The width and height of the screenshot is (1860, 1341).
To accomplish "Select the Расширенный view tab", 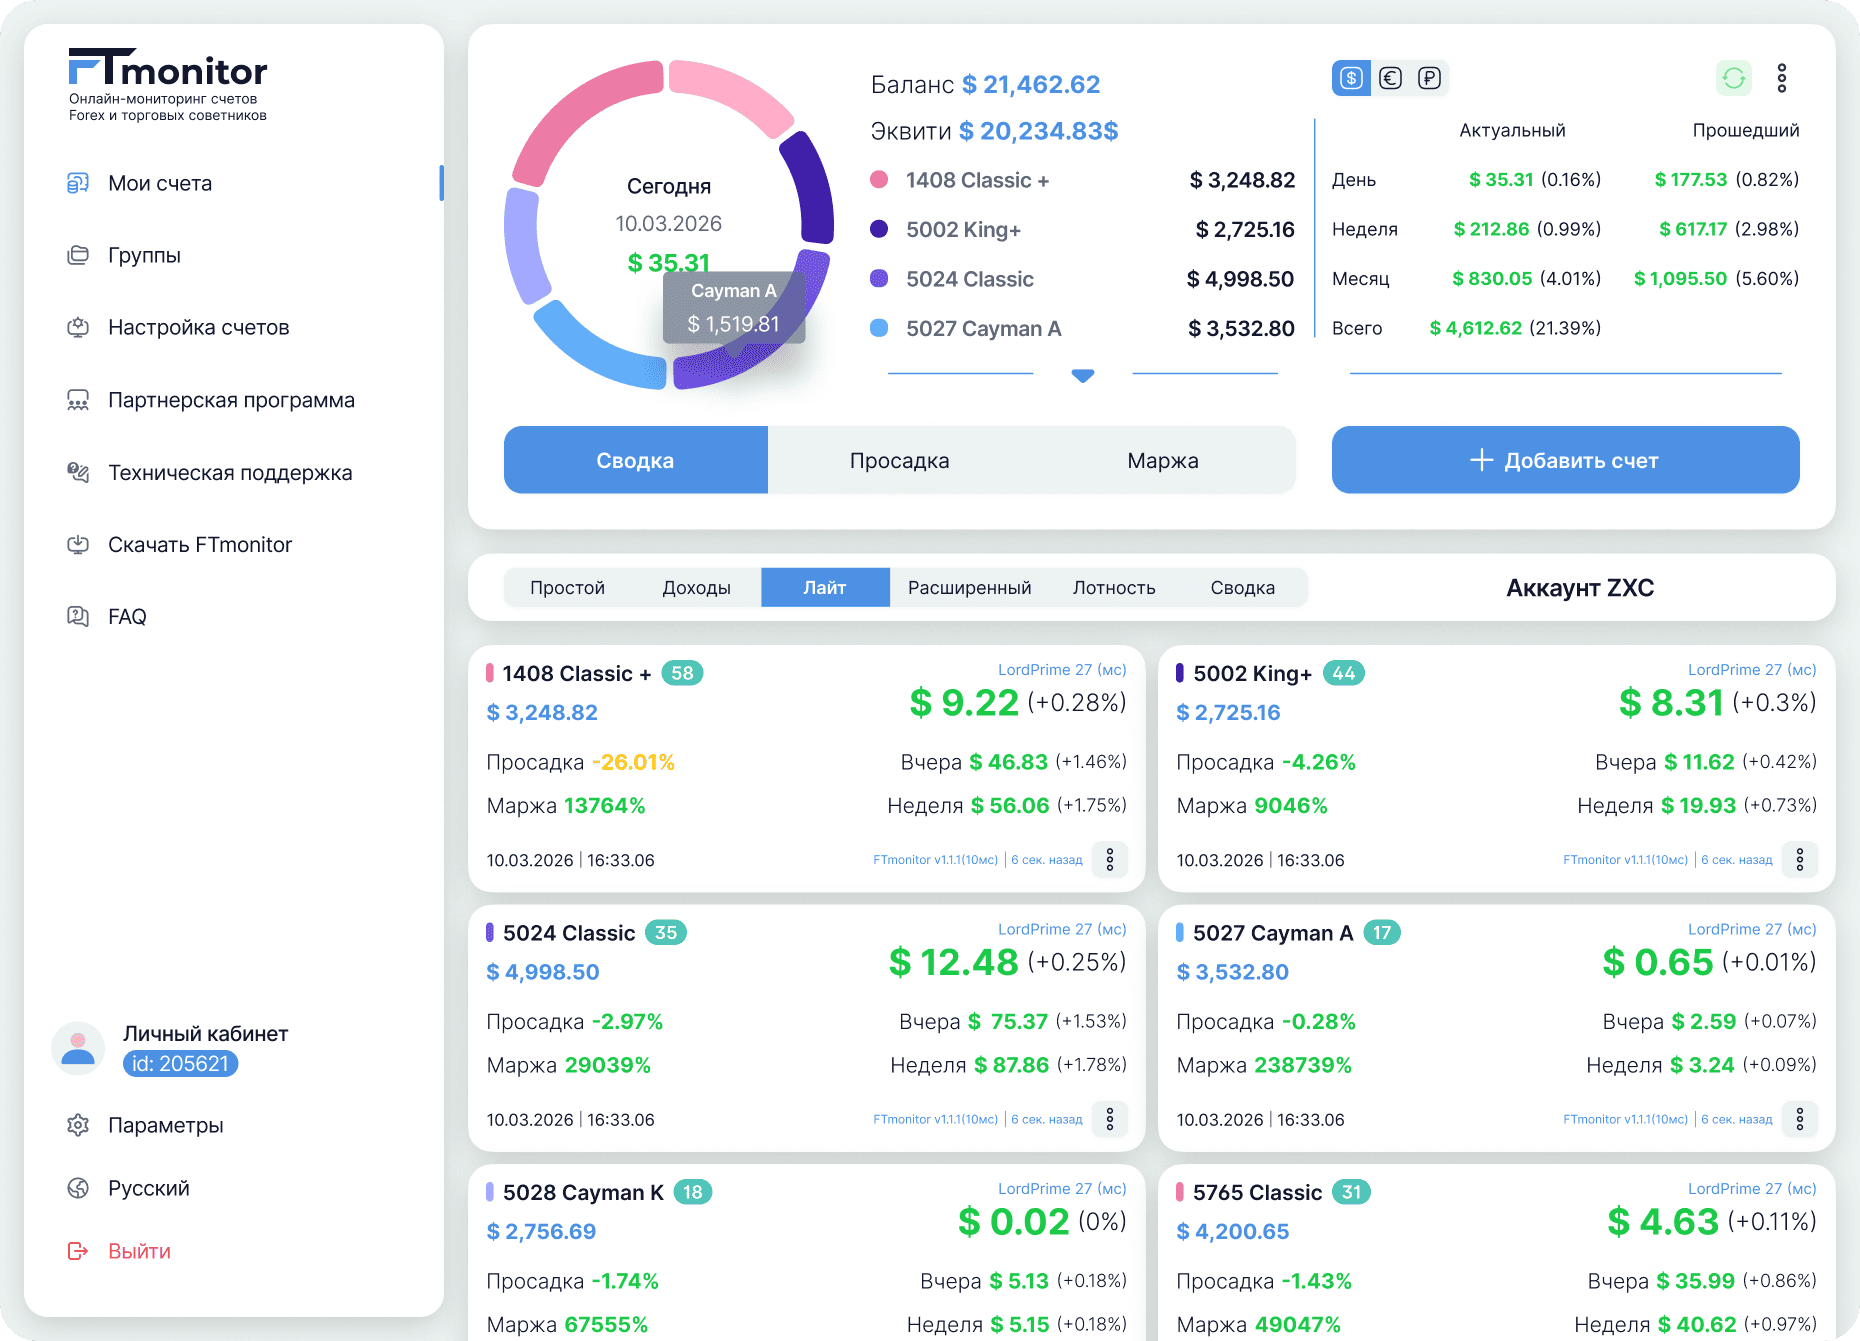I will coord(969,588).
